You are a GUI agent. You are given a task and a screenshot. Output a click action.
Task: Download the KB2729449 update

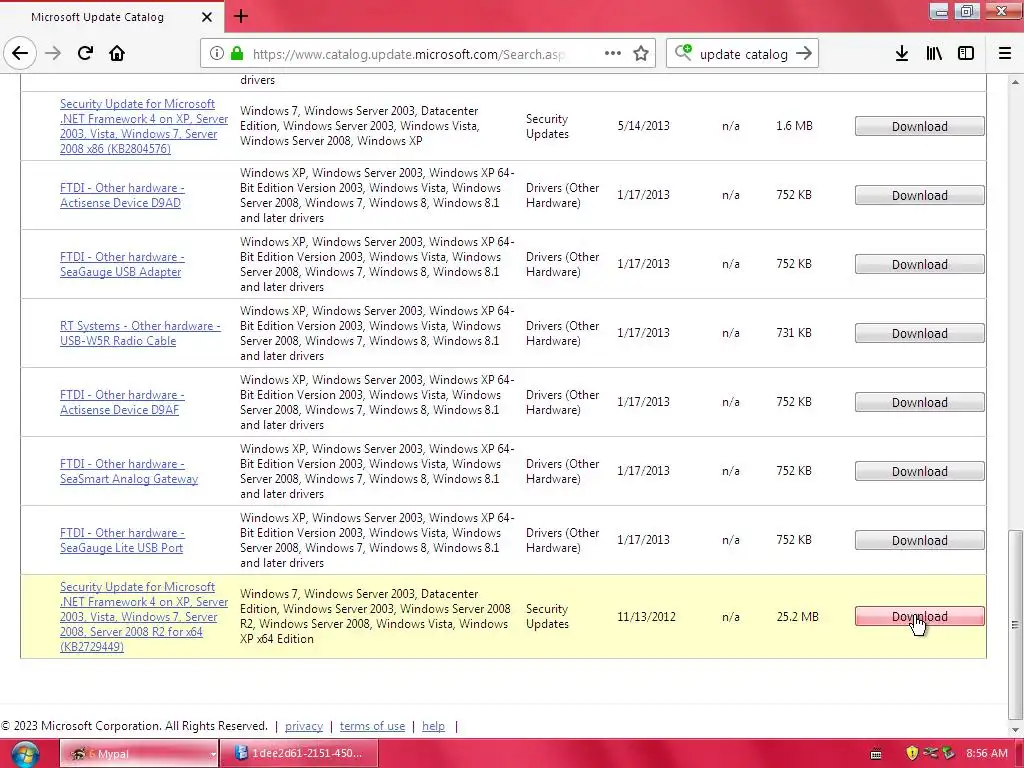(x=920, y=616)
